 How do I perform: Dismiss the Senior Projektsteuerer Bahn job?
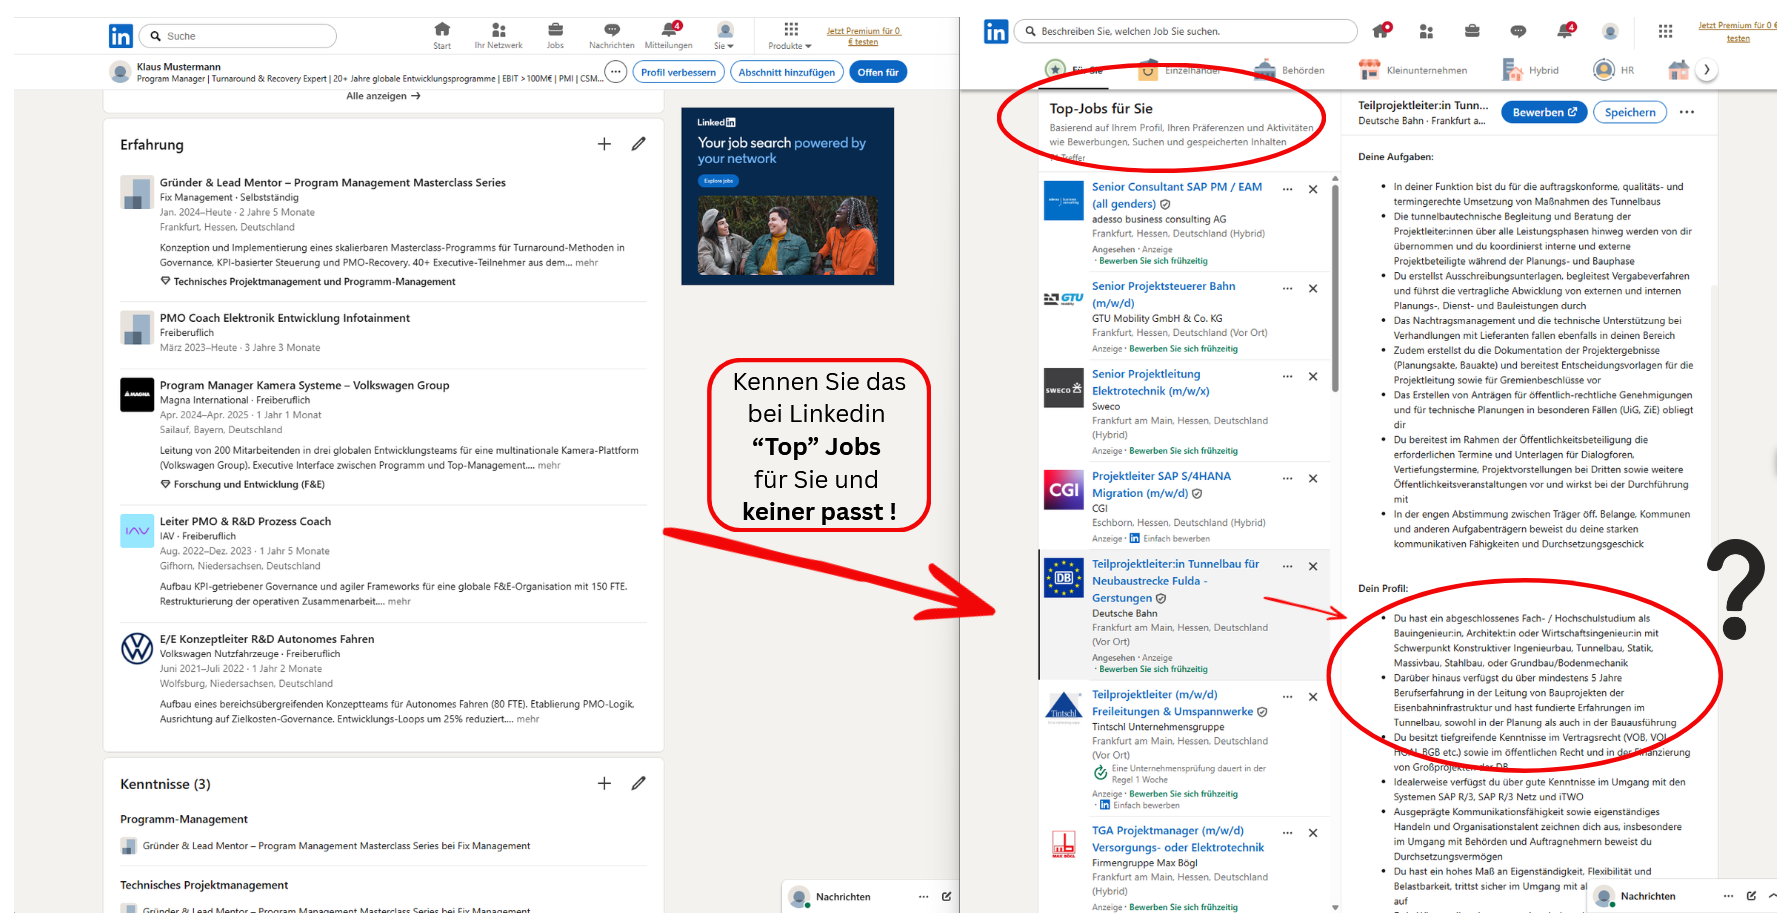[1313, 289]
